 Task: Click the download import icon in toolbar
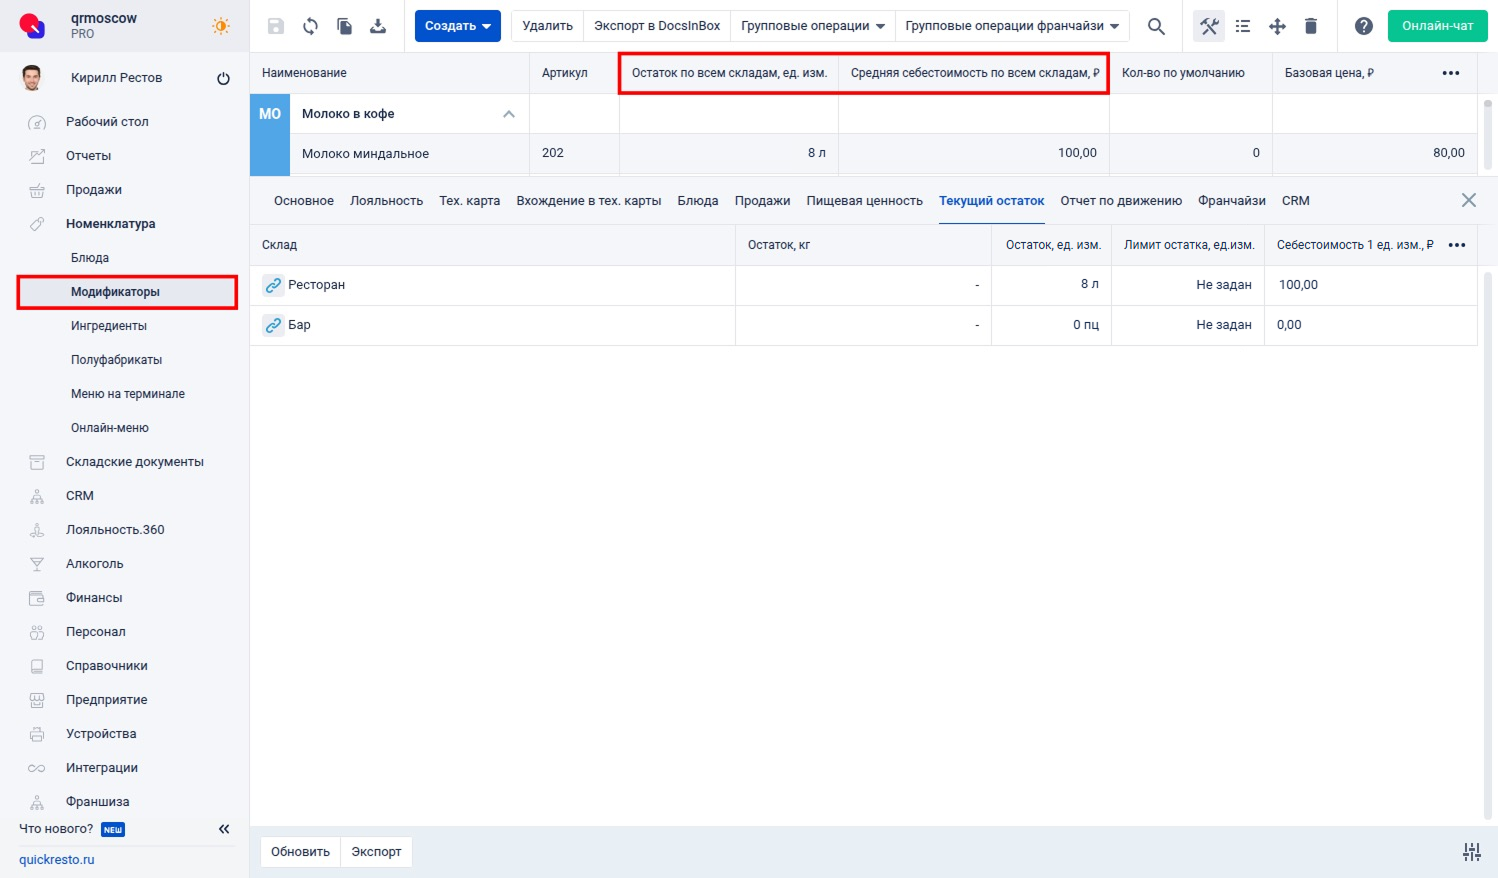tap(378, 26)
